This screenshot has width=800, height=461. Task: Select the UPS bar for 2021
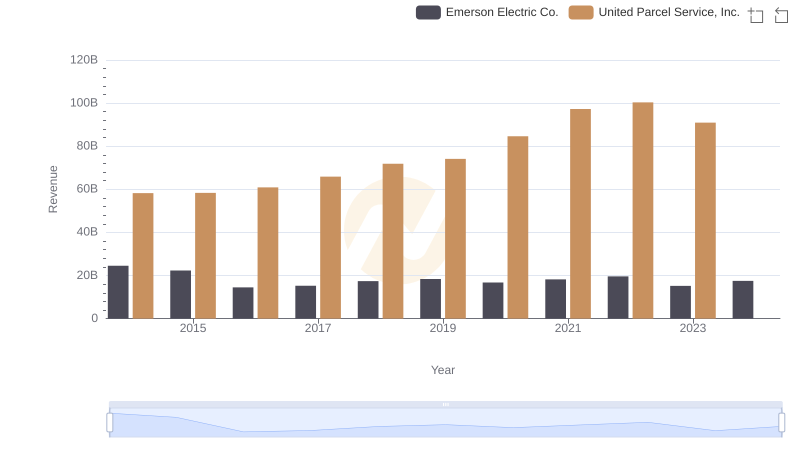(x=581, y=214)
